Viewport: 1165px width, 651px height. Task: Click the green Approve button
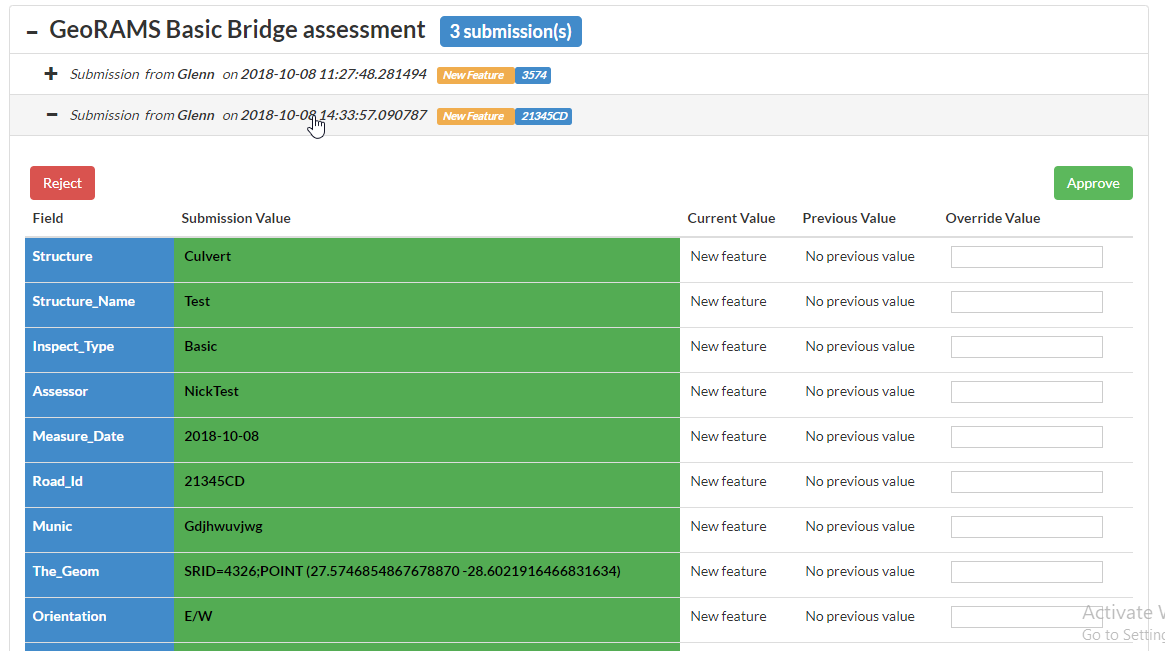pyautogui.click(x=1092, y=183)
